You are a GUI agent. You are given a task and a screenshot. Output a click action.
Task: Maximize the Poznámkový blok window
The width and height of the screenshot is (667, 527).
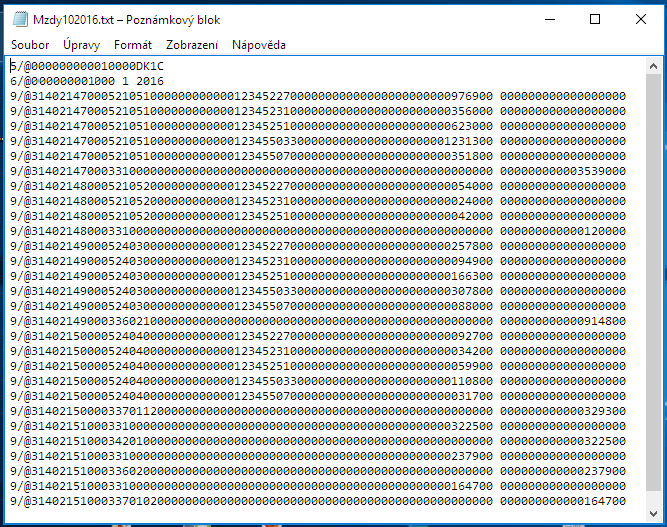[595, 20]
